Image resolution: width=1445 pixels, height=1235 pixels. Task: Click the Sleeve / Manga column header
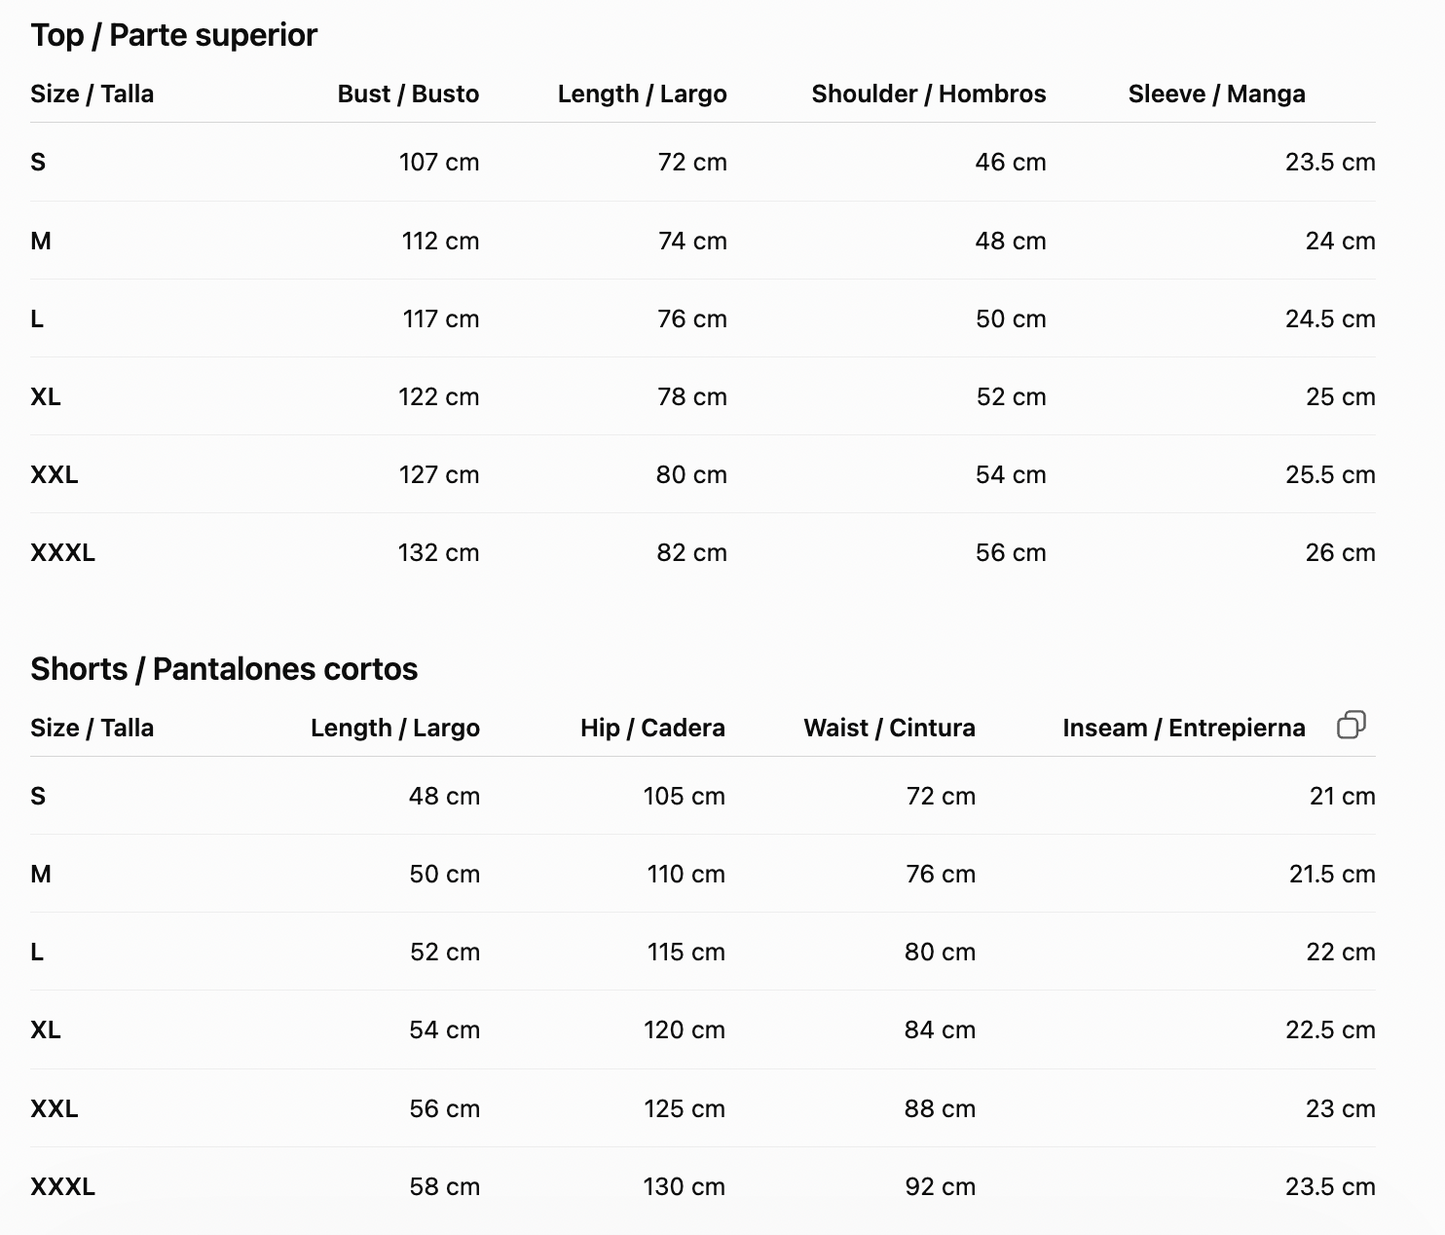(1217, 94)
